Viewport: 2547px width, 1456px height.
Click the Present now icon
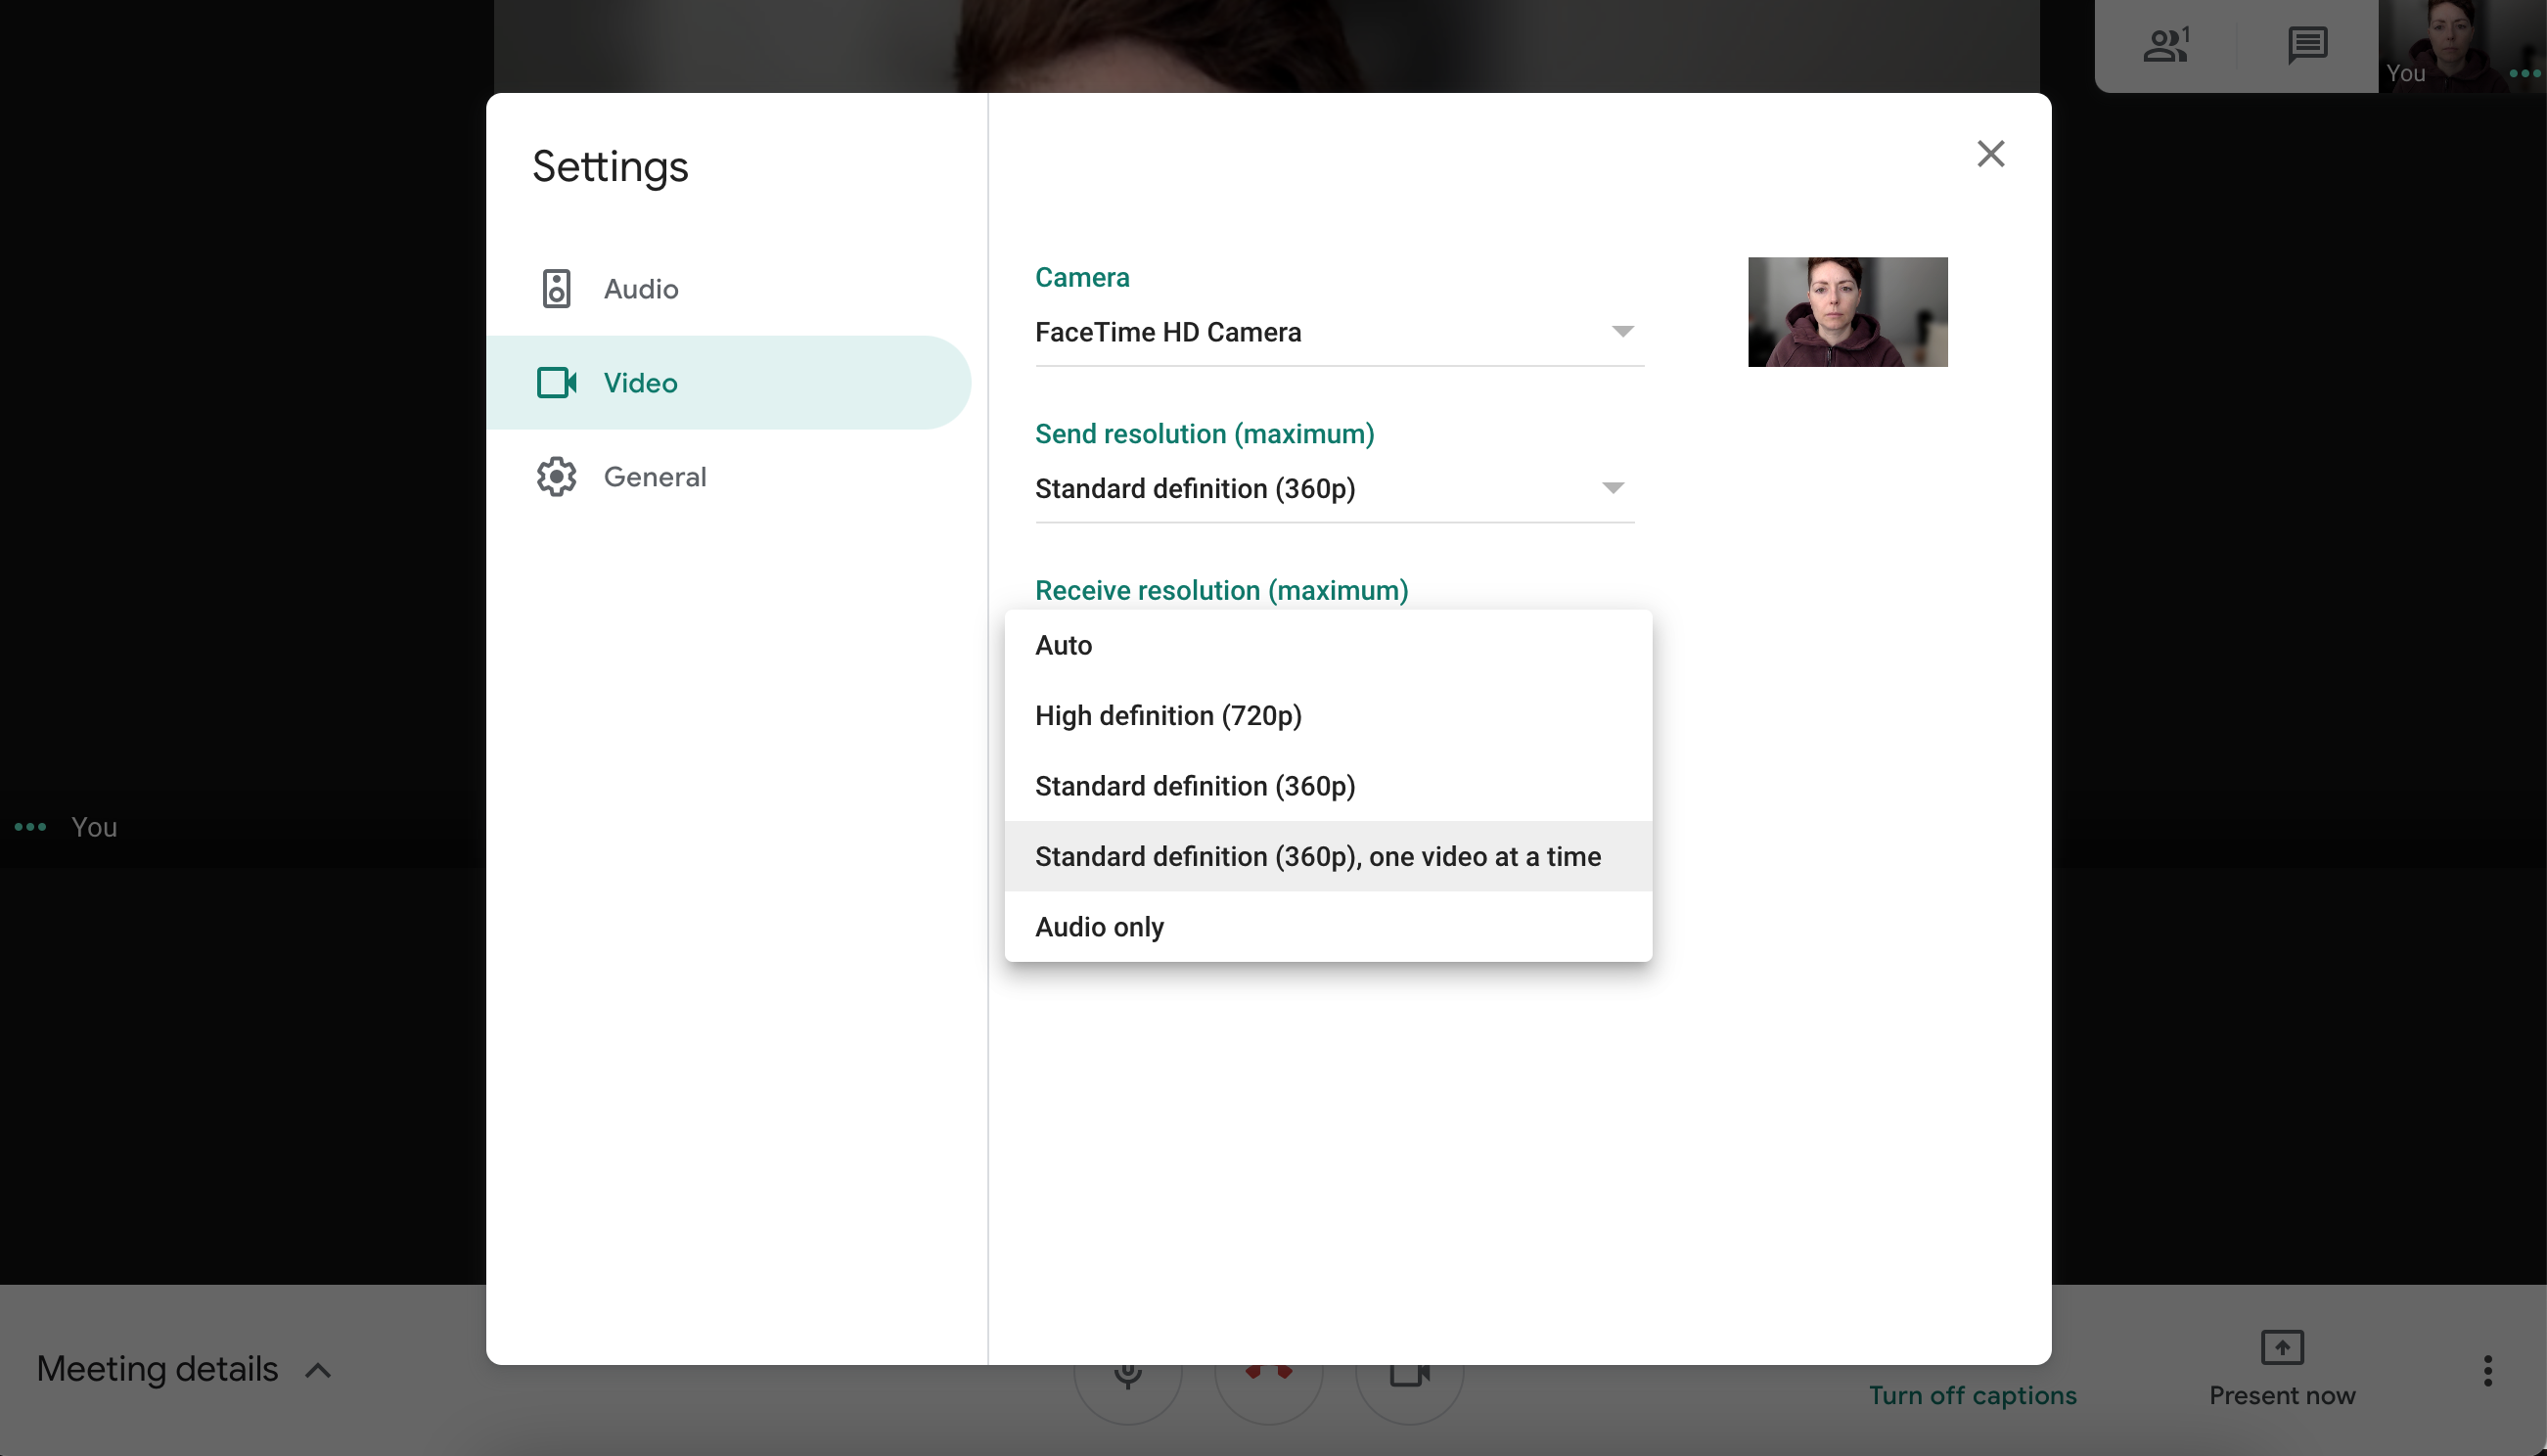2282,1347
